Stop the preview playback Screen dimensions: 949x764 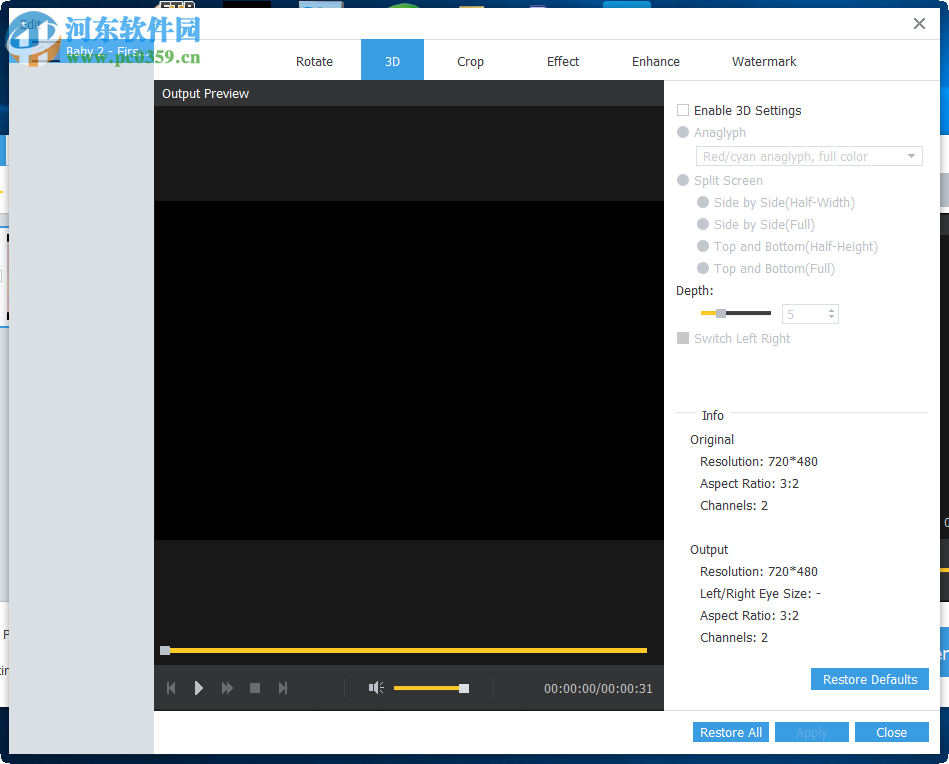pos(255,688)
